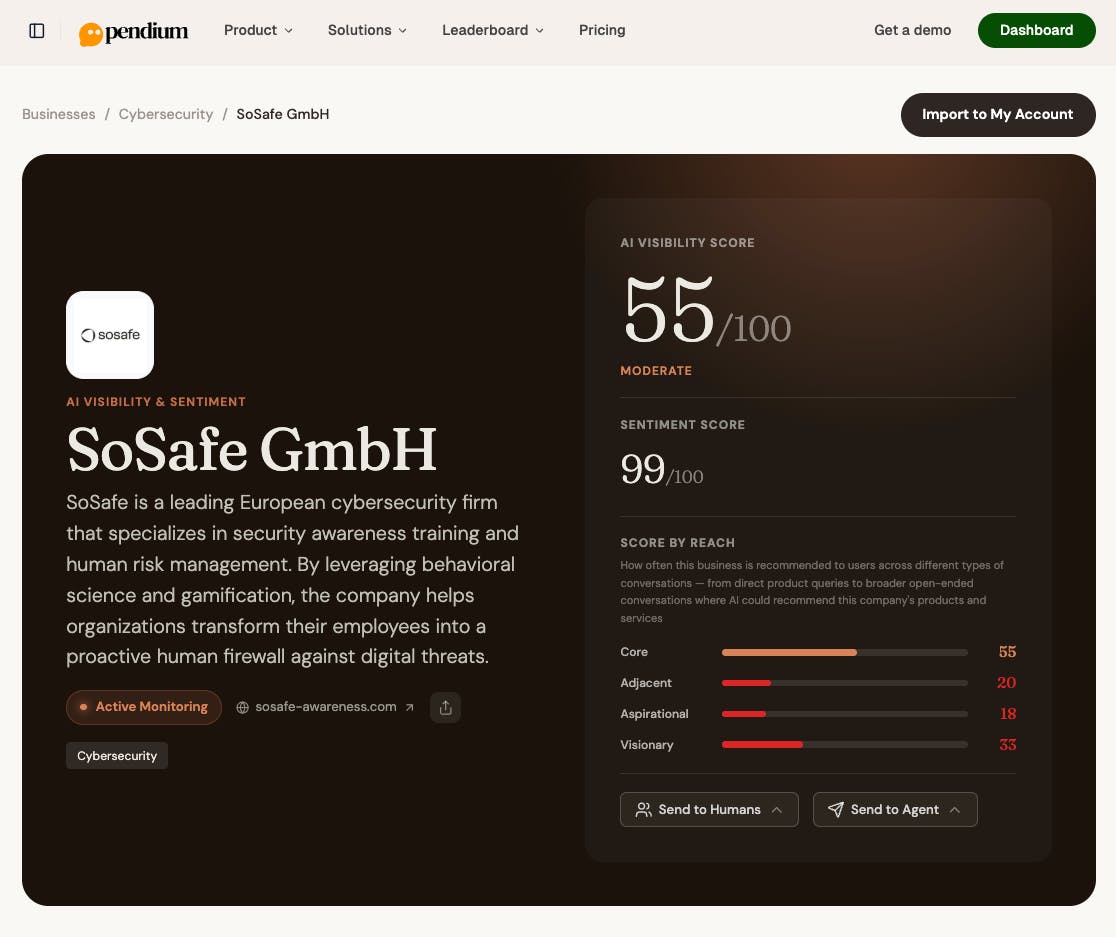Click the people icon on Send to Humans
This screenshot has height=937, width=1116.
pos(643,810)
